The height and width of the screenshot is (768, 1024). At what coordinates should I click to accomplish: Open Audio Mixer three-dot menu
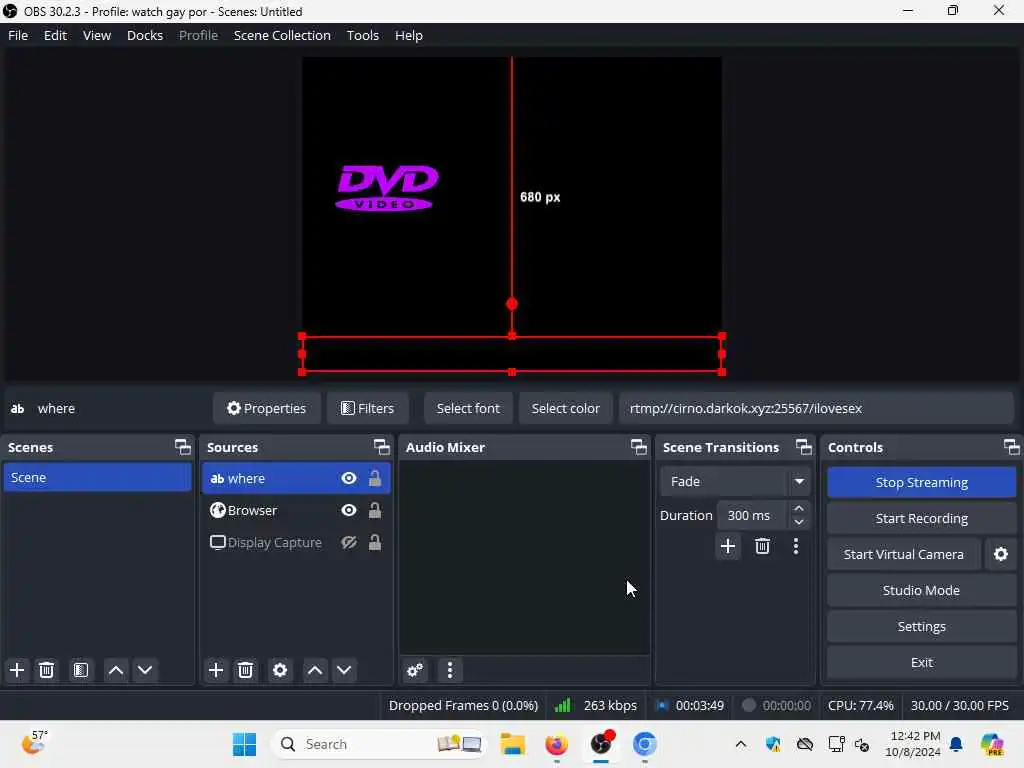point(450,670)
